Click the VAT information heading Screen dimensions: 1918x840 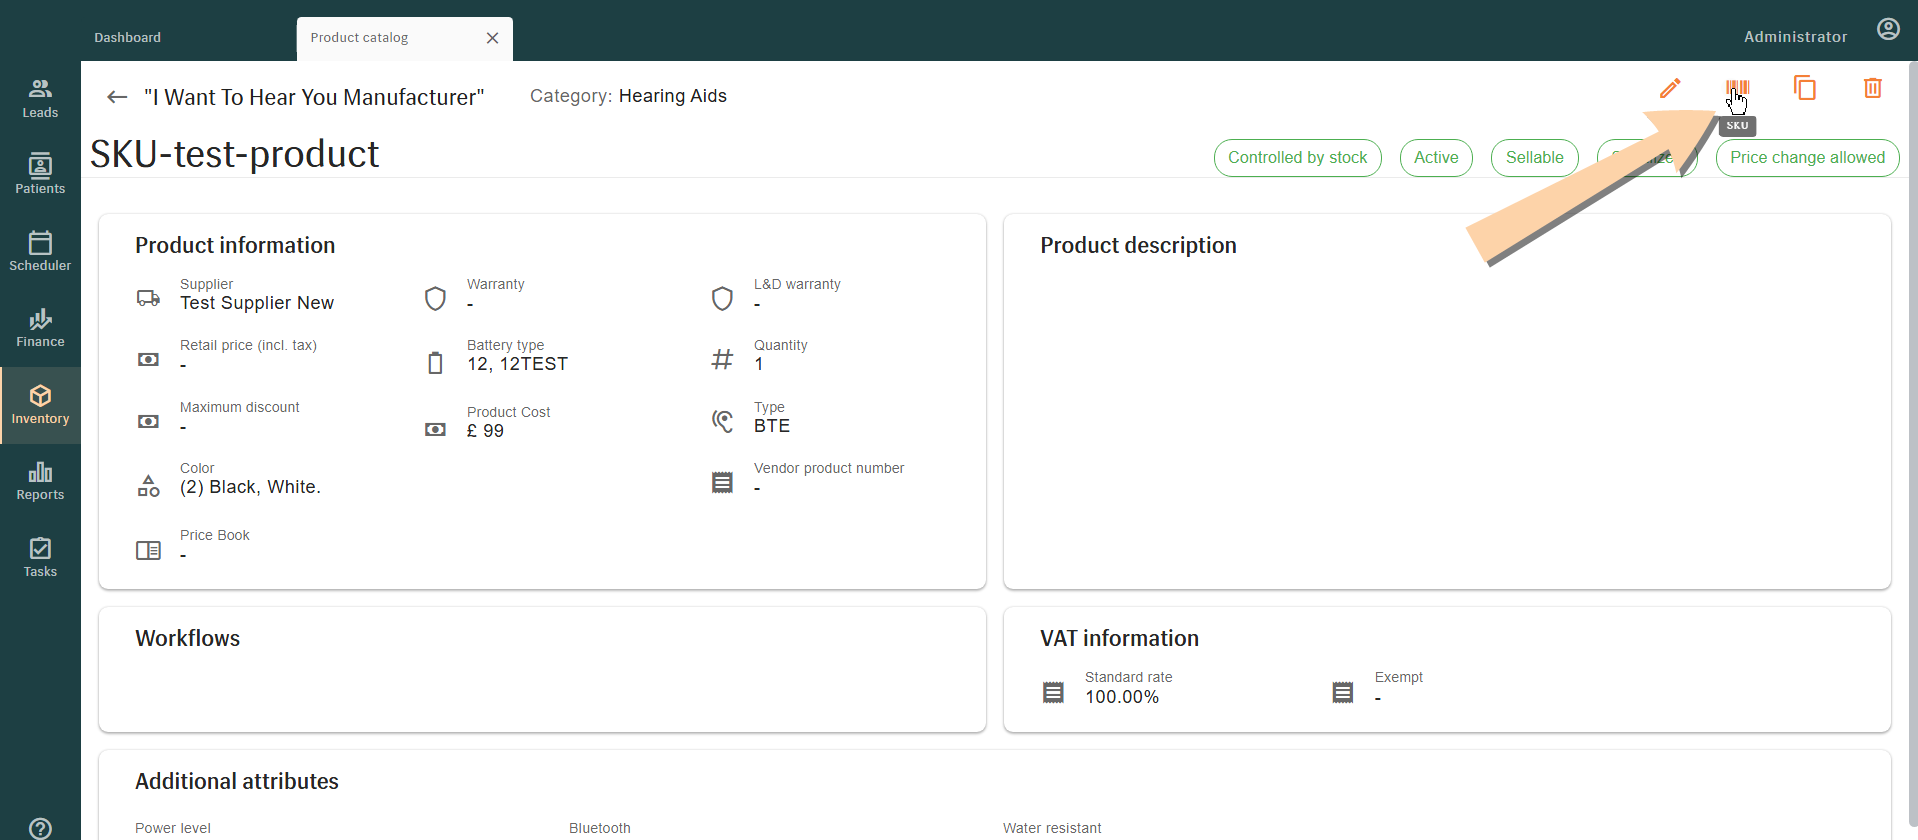1119,638
